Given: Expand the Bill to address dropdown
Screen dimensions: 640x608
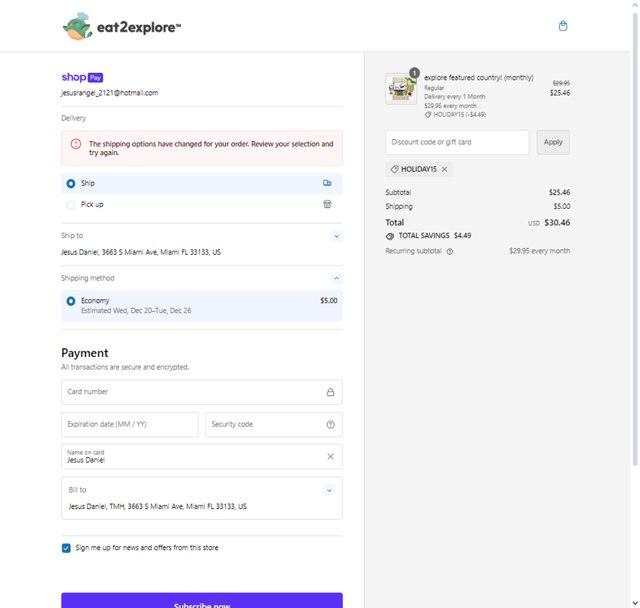Looking at the screenshot, I should (329, 490).
